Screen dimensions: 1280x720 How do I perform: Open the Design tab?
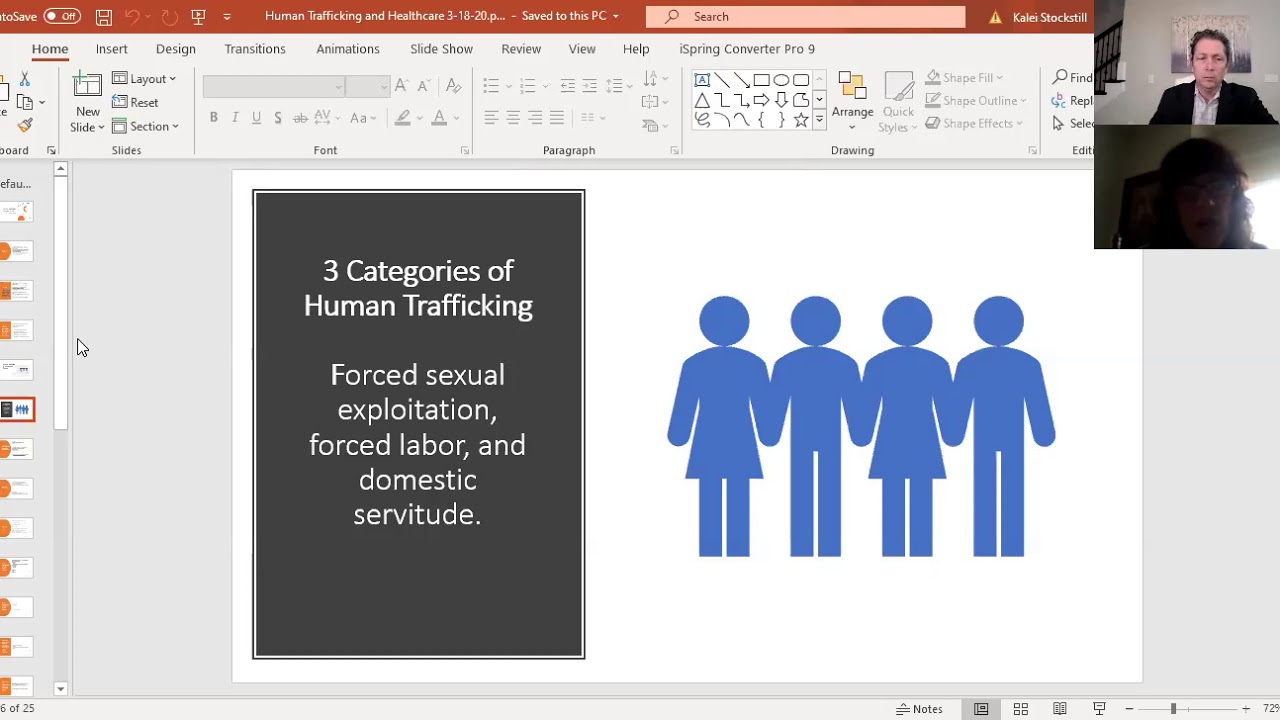pyautogui.click(x=176, y=48)
